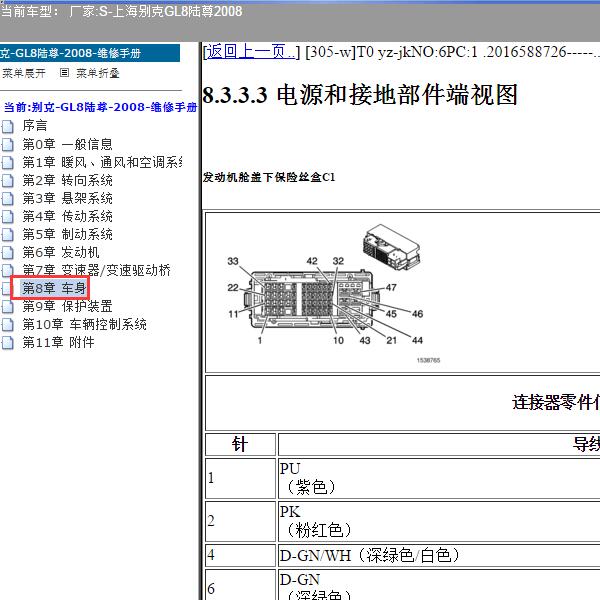Viewport: 600px width, 600px height.
Task: Click 当前:别克-GL8陆尊-2008-维修手册 label
Action: coord(100,107)
